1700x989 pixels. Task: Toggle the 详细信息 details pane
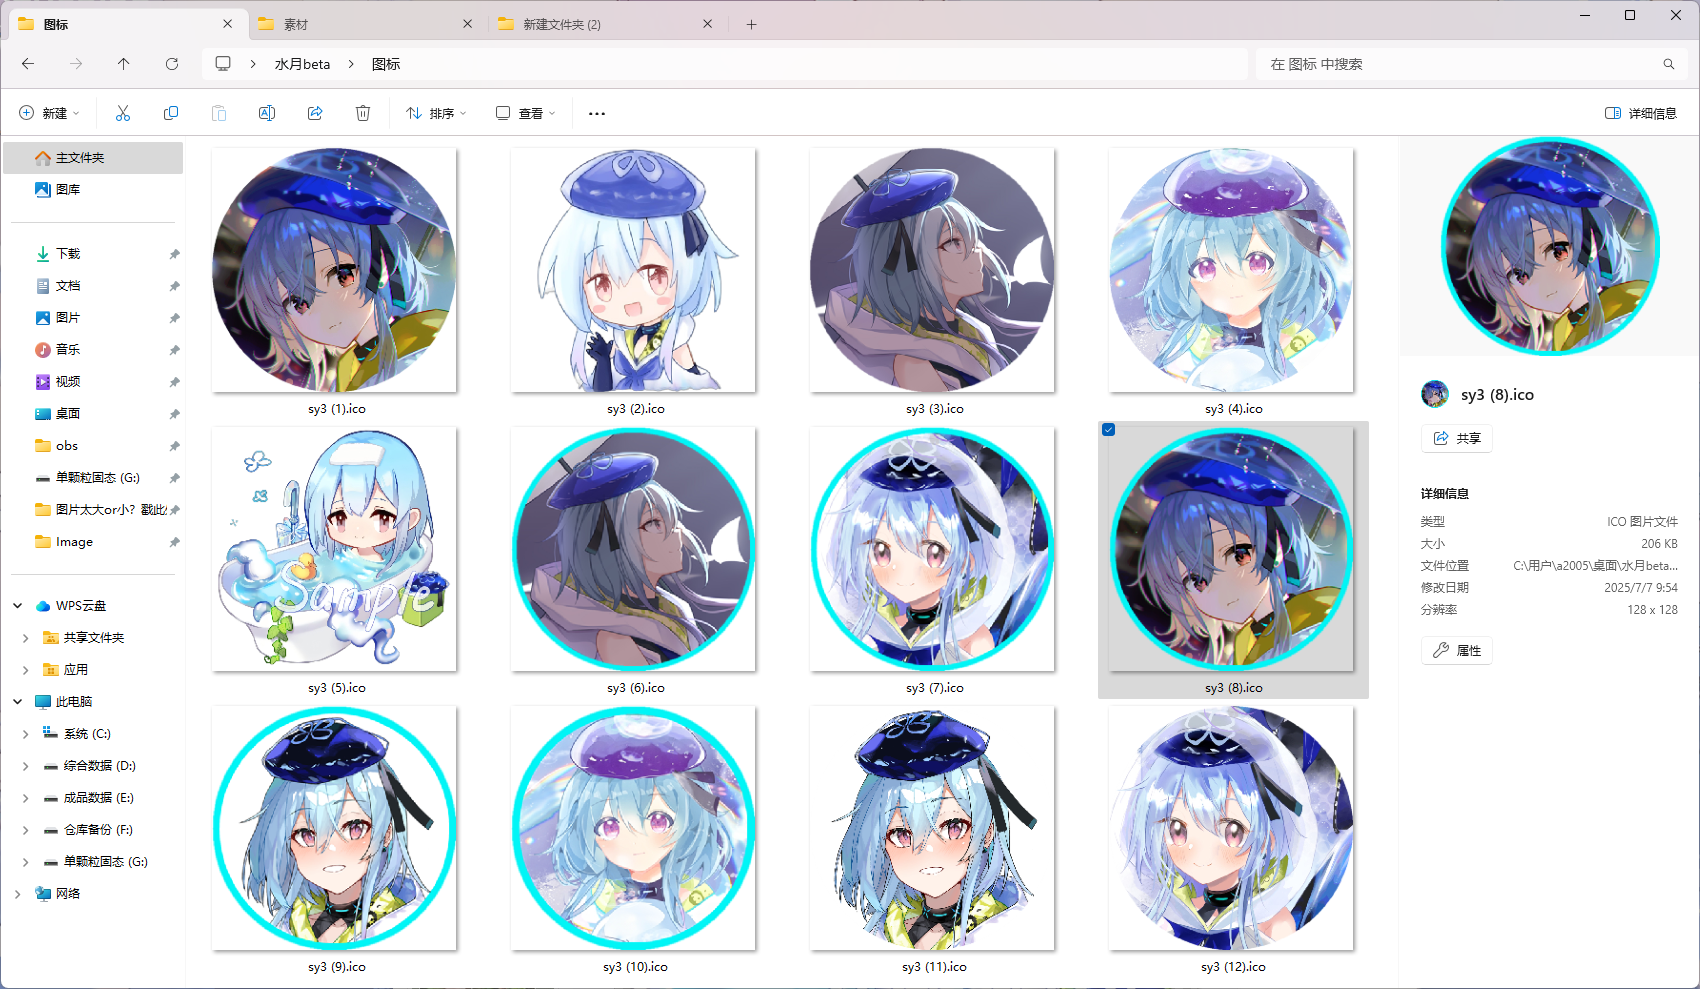tap(1640, 113)
